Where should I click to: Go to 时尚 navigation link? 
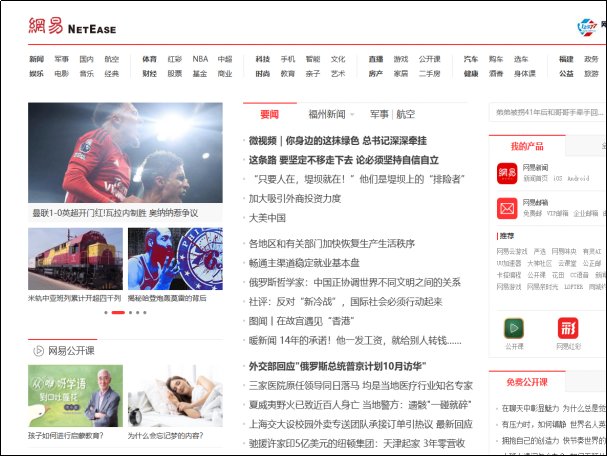(x=262, y=74)
